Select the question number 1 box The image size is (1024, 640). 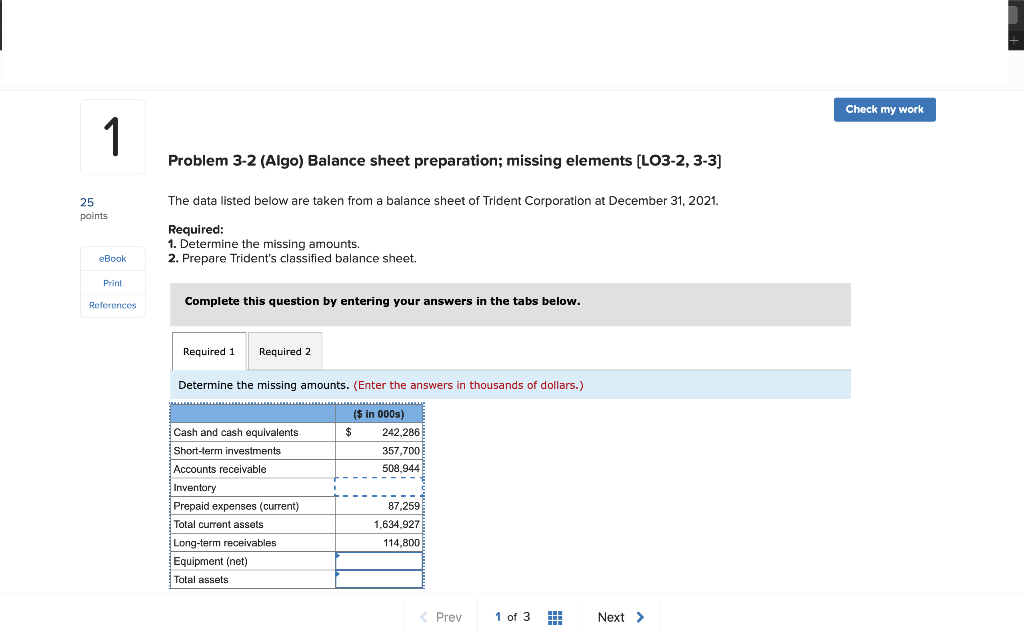pos(112,136)
